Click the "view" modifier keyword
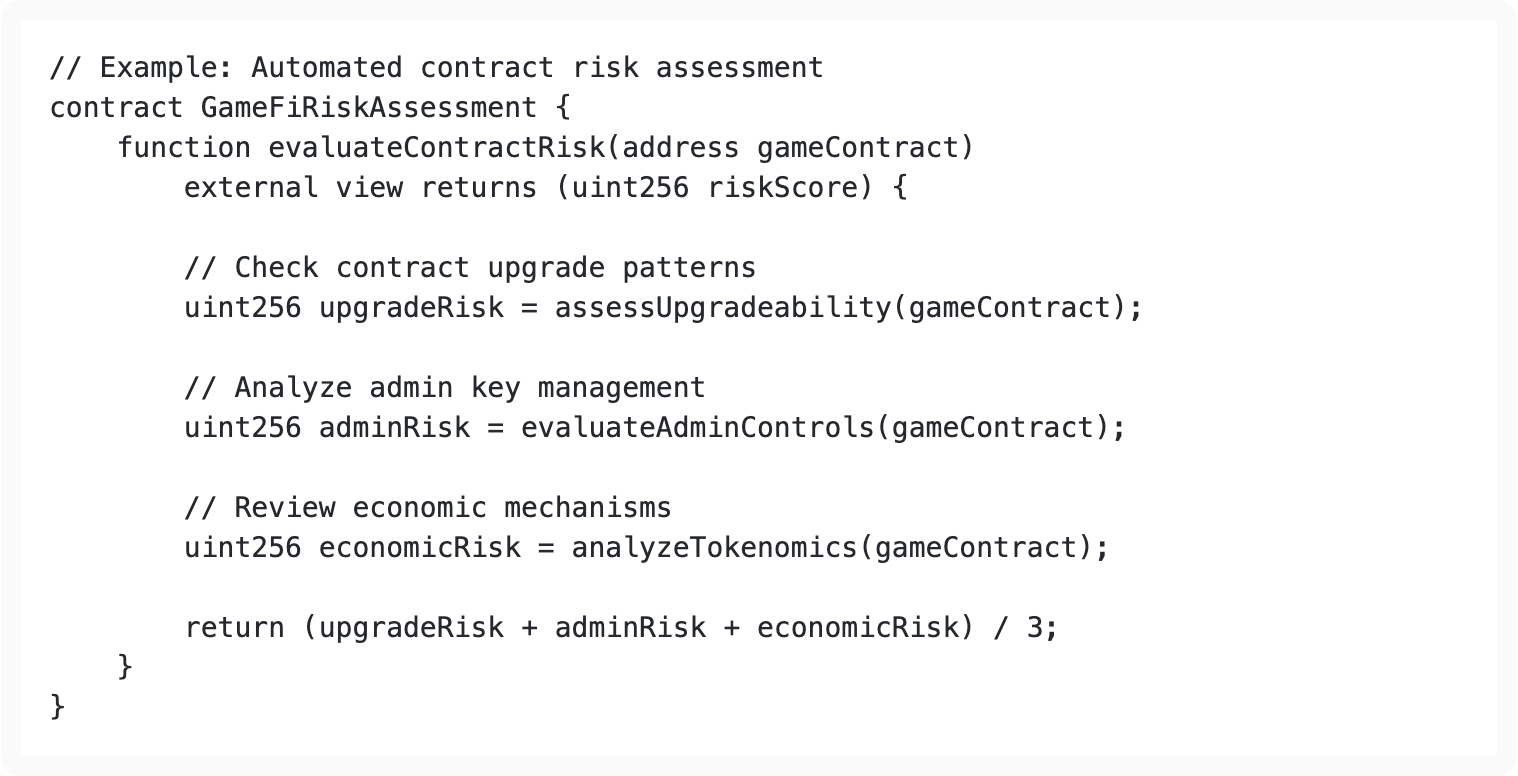The image size is (1518, 776). pos(369,187)
